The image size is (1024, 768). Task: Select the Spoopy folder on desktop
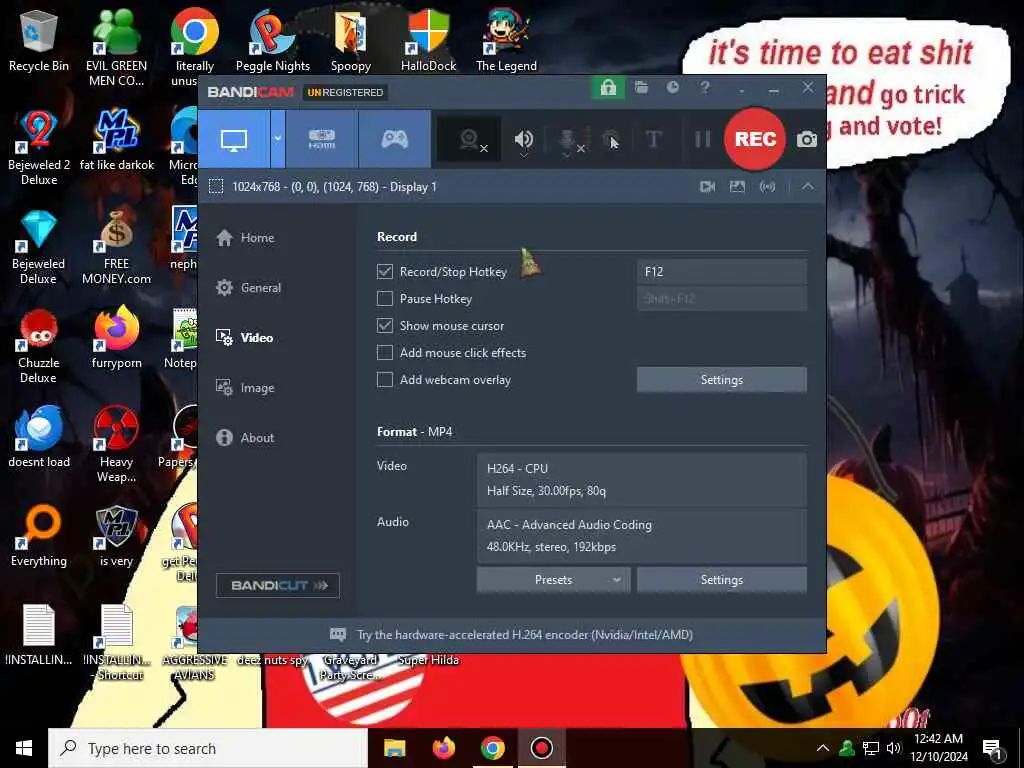pos(351,42)
